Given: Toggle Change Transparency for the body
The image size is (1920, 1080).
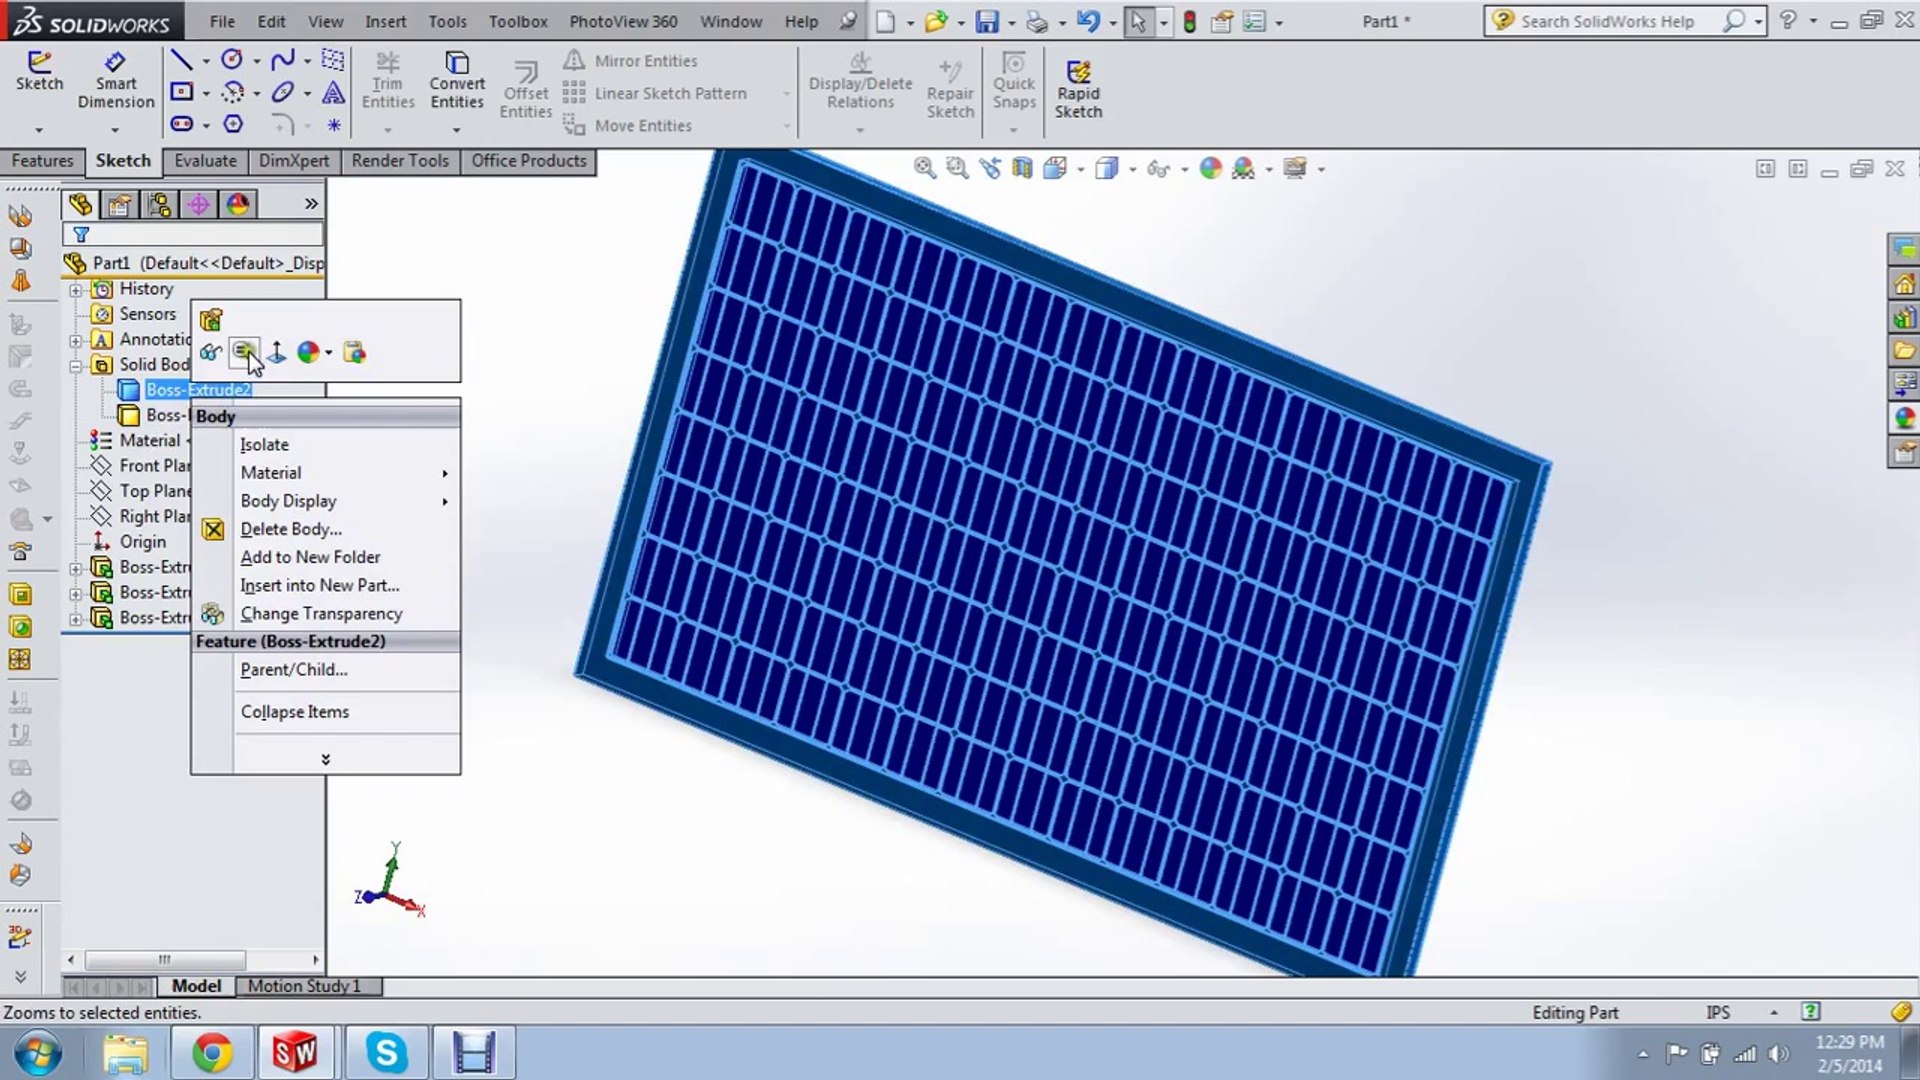Looking at the screenshot, I should [x=320, y=613].
